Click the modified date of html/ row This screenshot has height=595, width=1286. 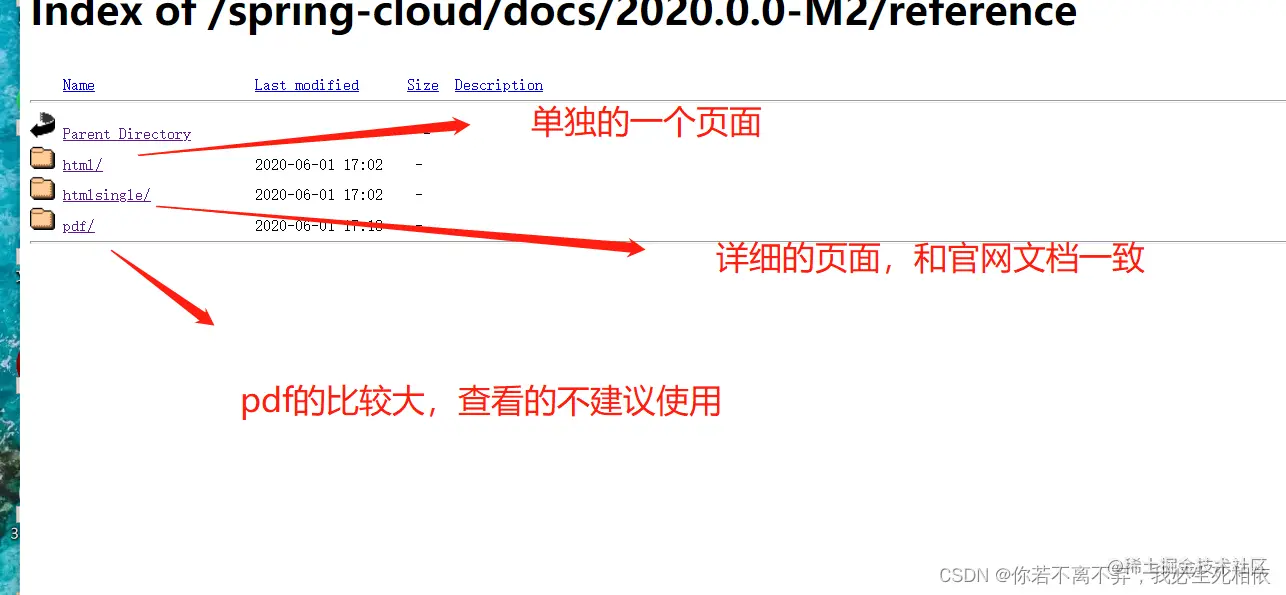319,164
